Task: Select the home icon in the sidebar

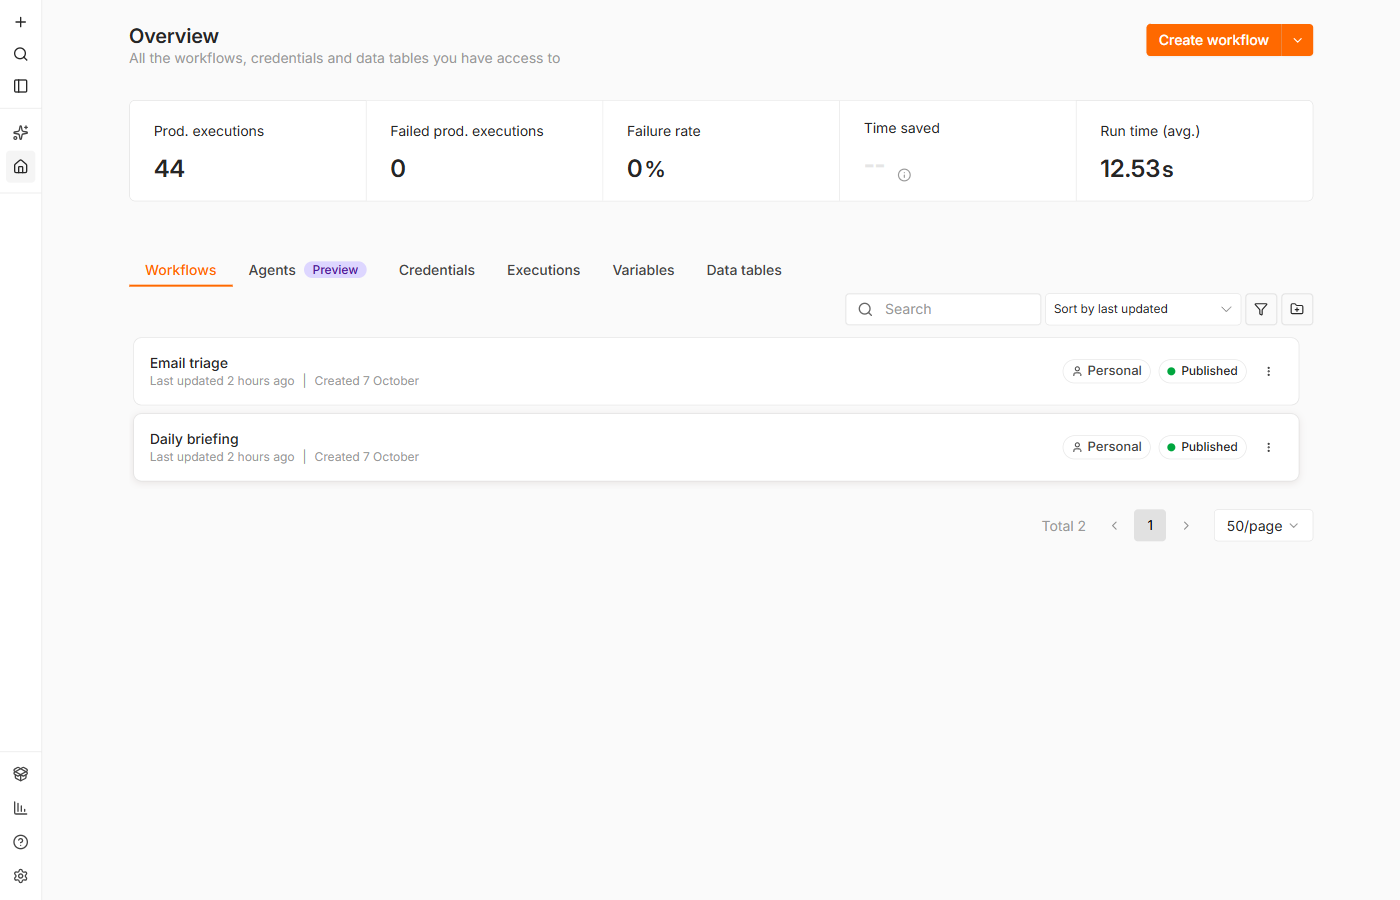Action: tap(20, 166)
